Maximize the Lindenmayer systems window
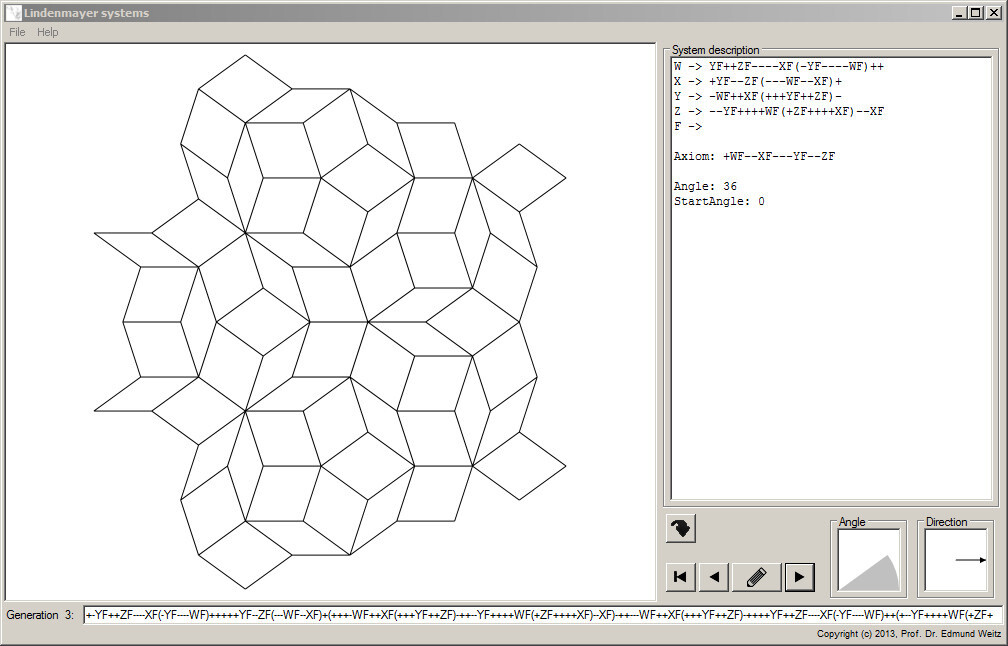 (x=976, y=12)
